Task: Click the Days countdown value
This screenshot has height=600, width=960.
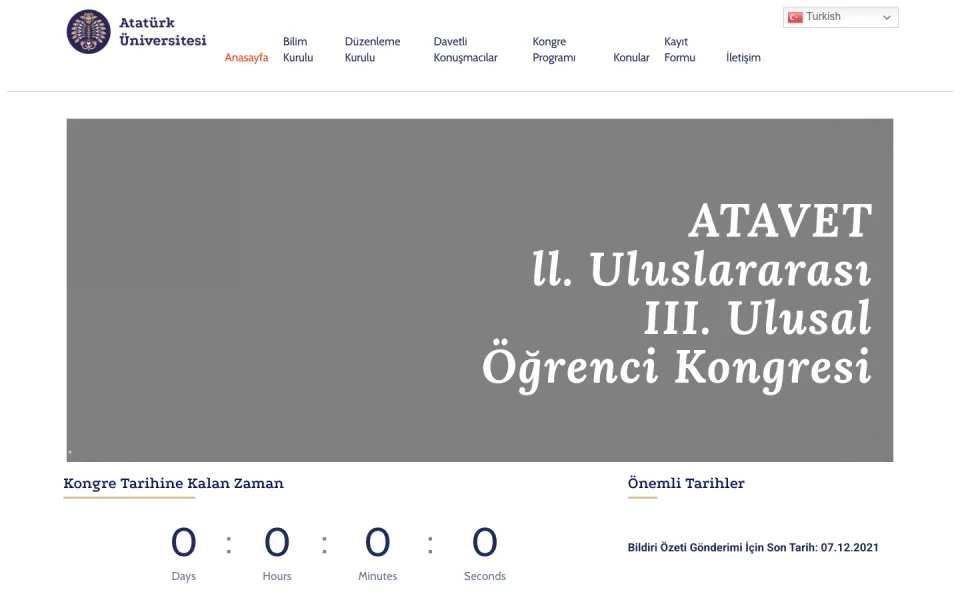Action: coord(184,542)
